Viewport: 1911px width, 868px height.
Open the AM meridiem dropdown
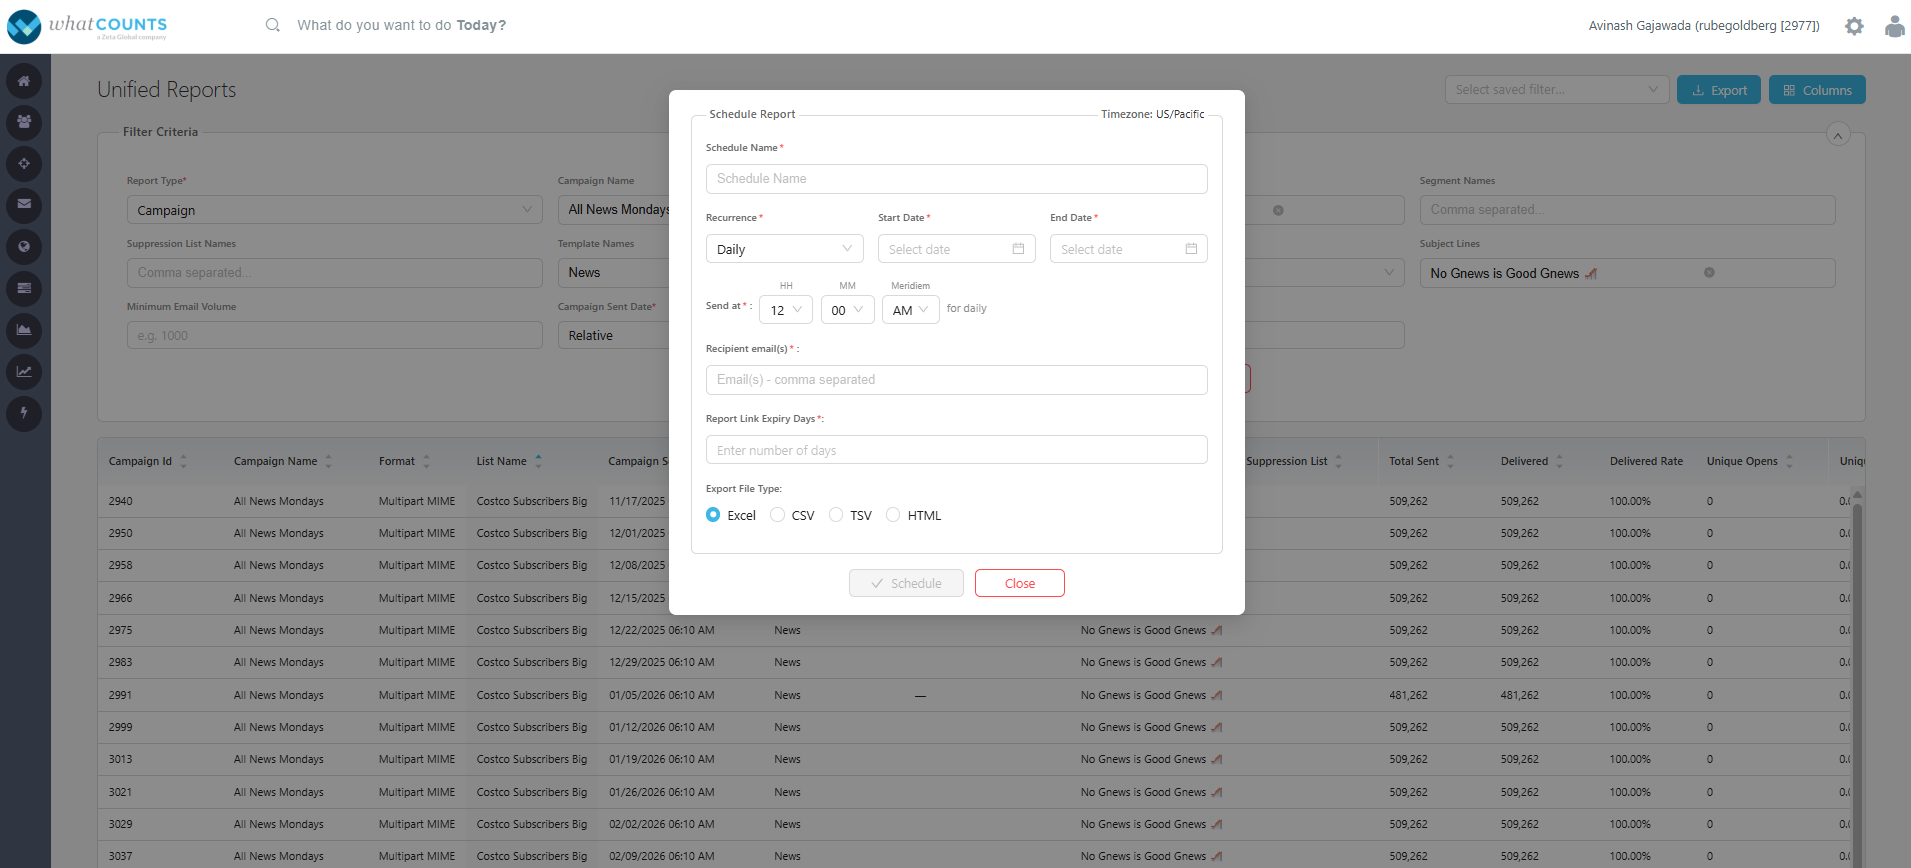(x=910, y=310)
